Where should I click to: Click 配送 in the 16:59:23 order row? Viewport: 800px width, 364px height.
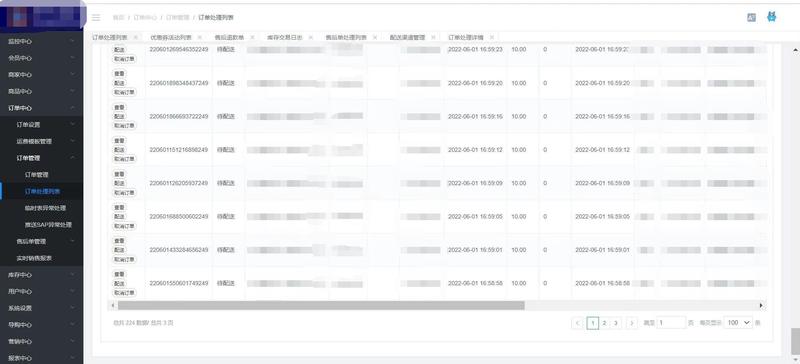pyautogui.click(x=119, y=50)
